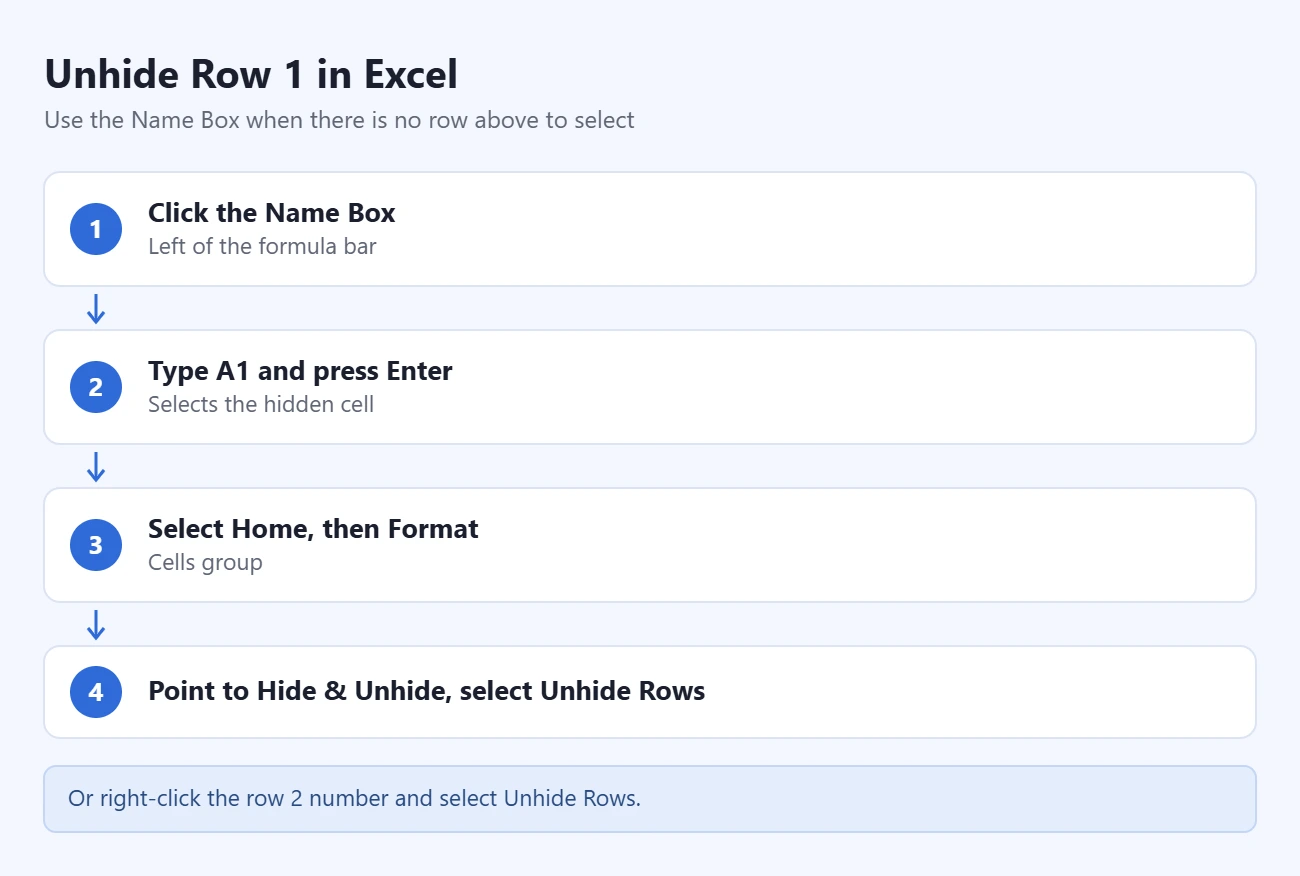This screenshot has width=1300, height=876.
Task: Click 'Selects the hidden cell' subtitle
Action: point(261,404)
